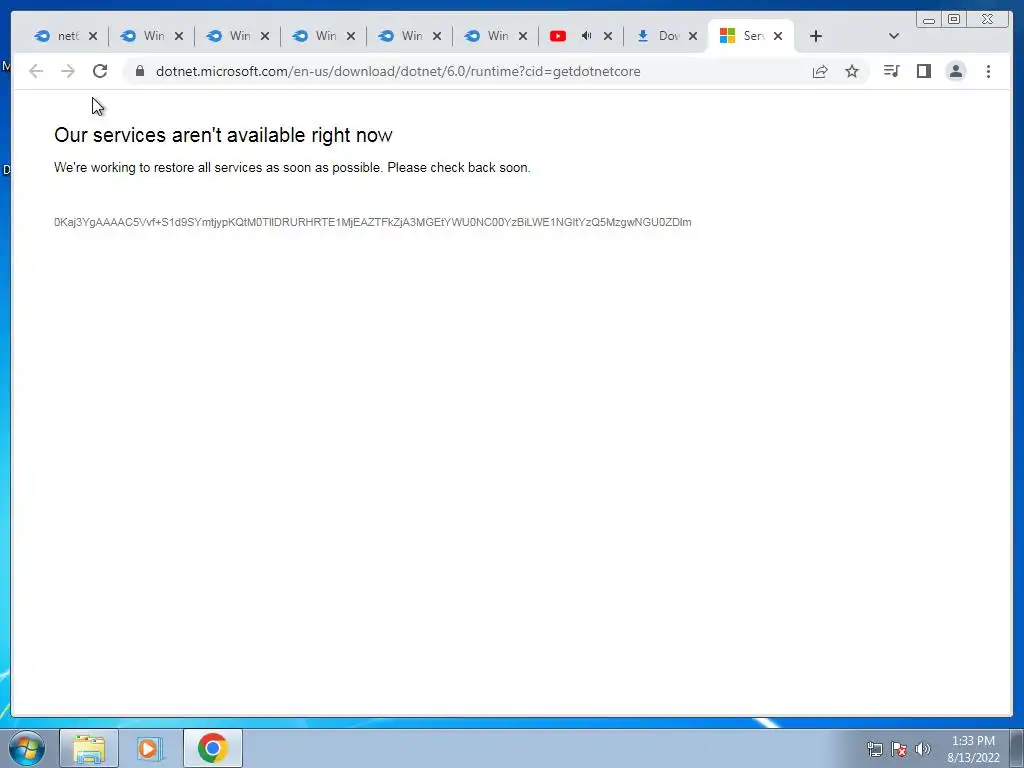Reload the current page

click(x=100, y=71)
